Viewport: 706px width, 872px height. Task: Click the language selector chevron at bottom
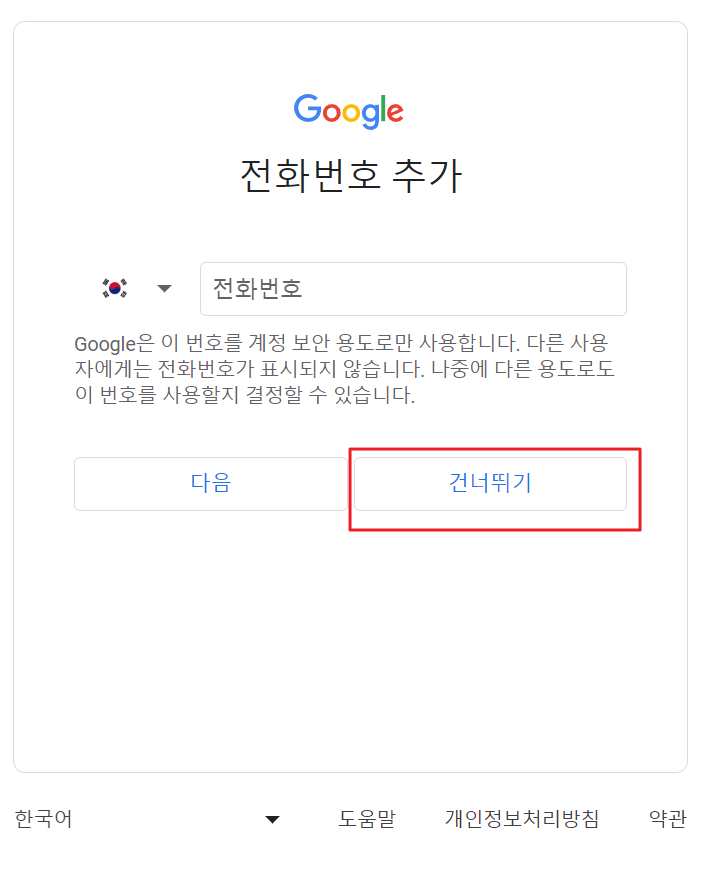(270, 818)
